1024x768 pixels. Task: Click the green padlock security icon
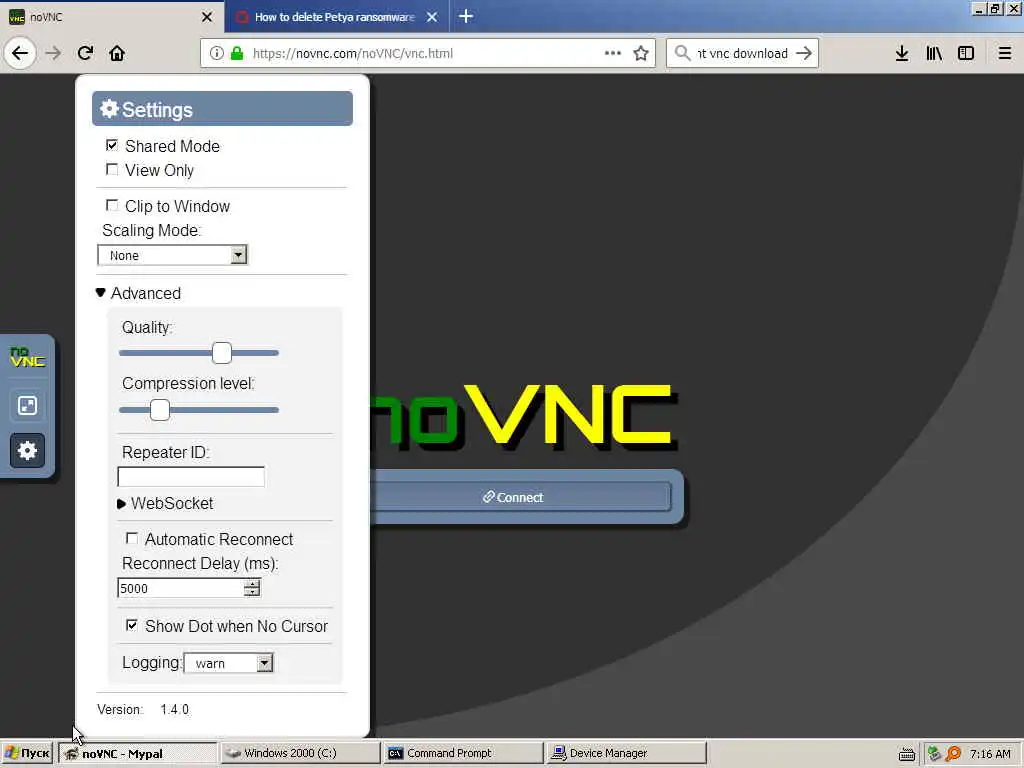pyautogui.click(x=237, y=54)
